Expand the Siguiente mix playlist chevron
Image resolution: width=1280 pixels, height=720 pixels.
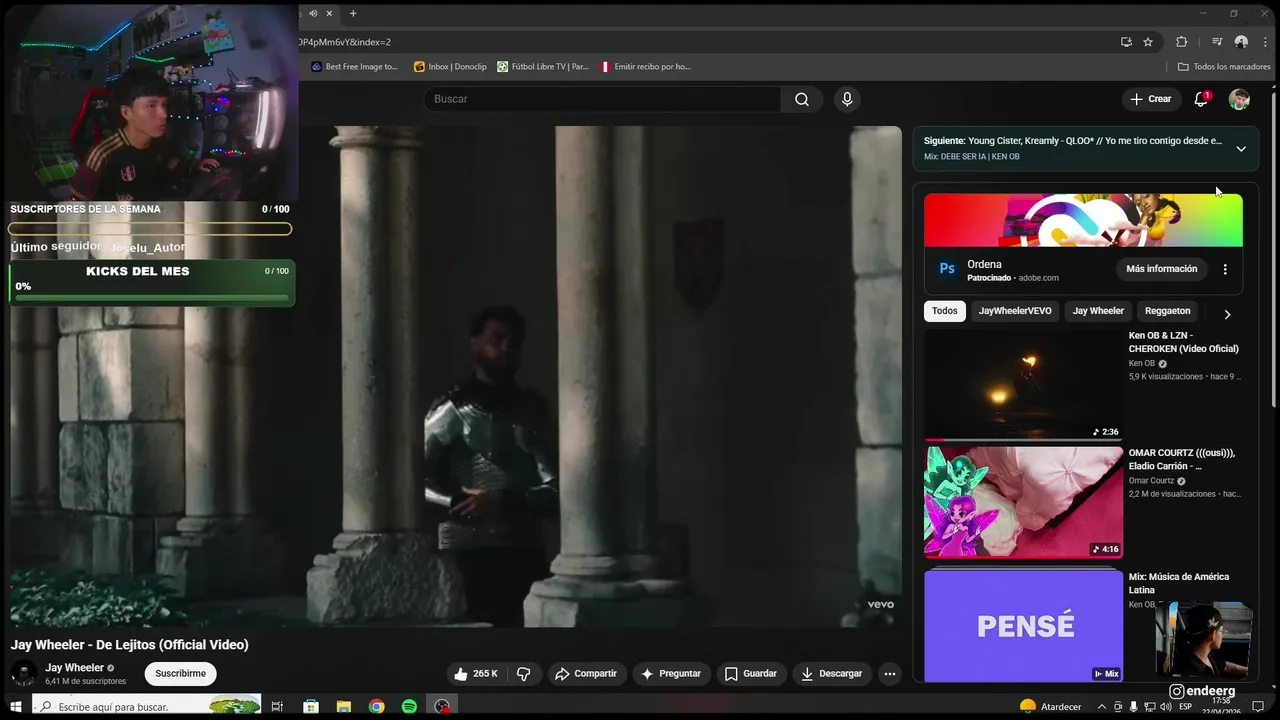pos(1241,149)
